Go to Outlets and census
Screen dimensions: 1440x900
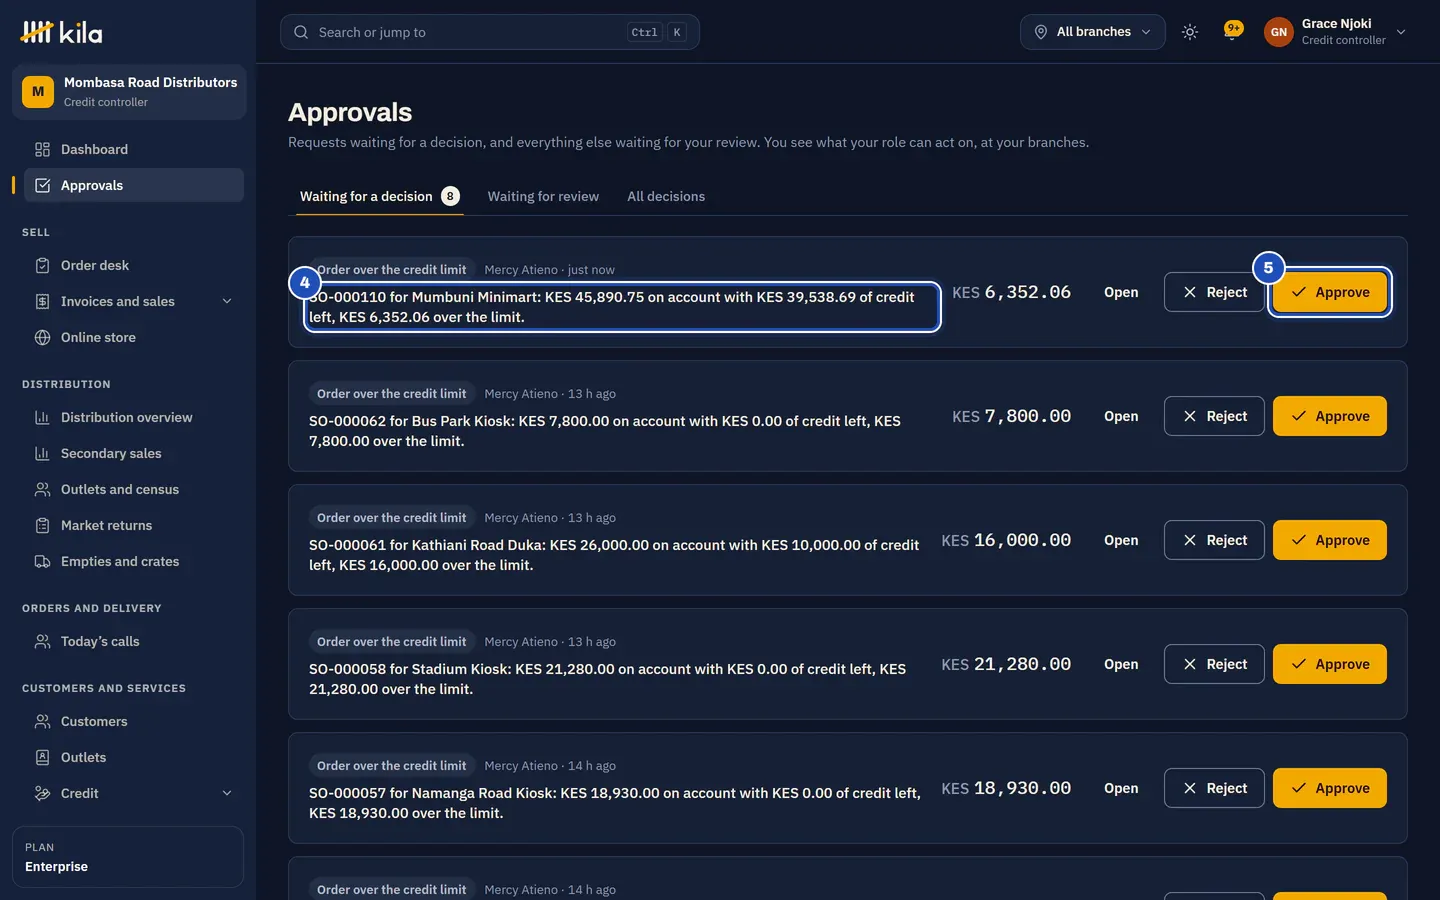(x=134, y=490)
